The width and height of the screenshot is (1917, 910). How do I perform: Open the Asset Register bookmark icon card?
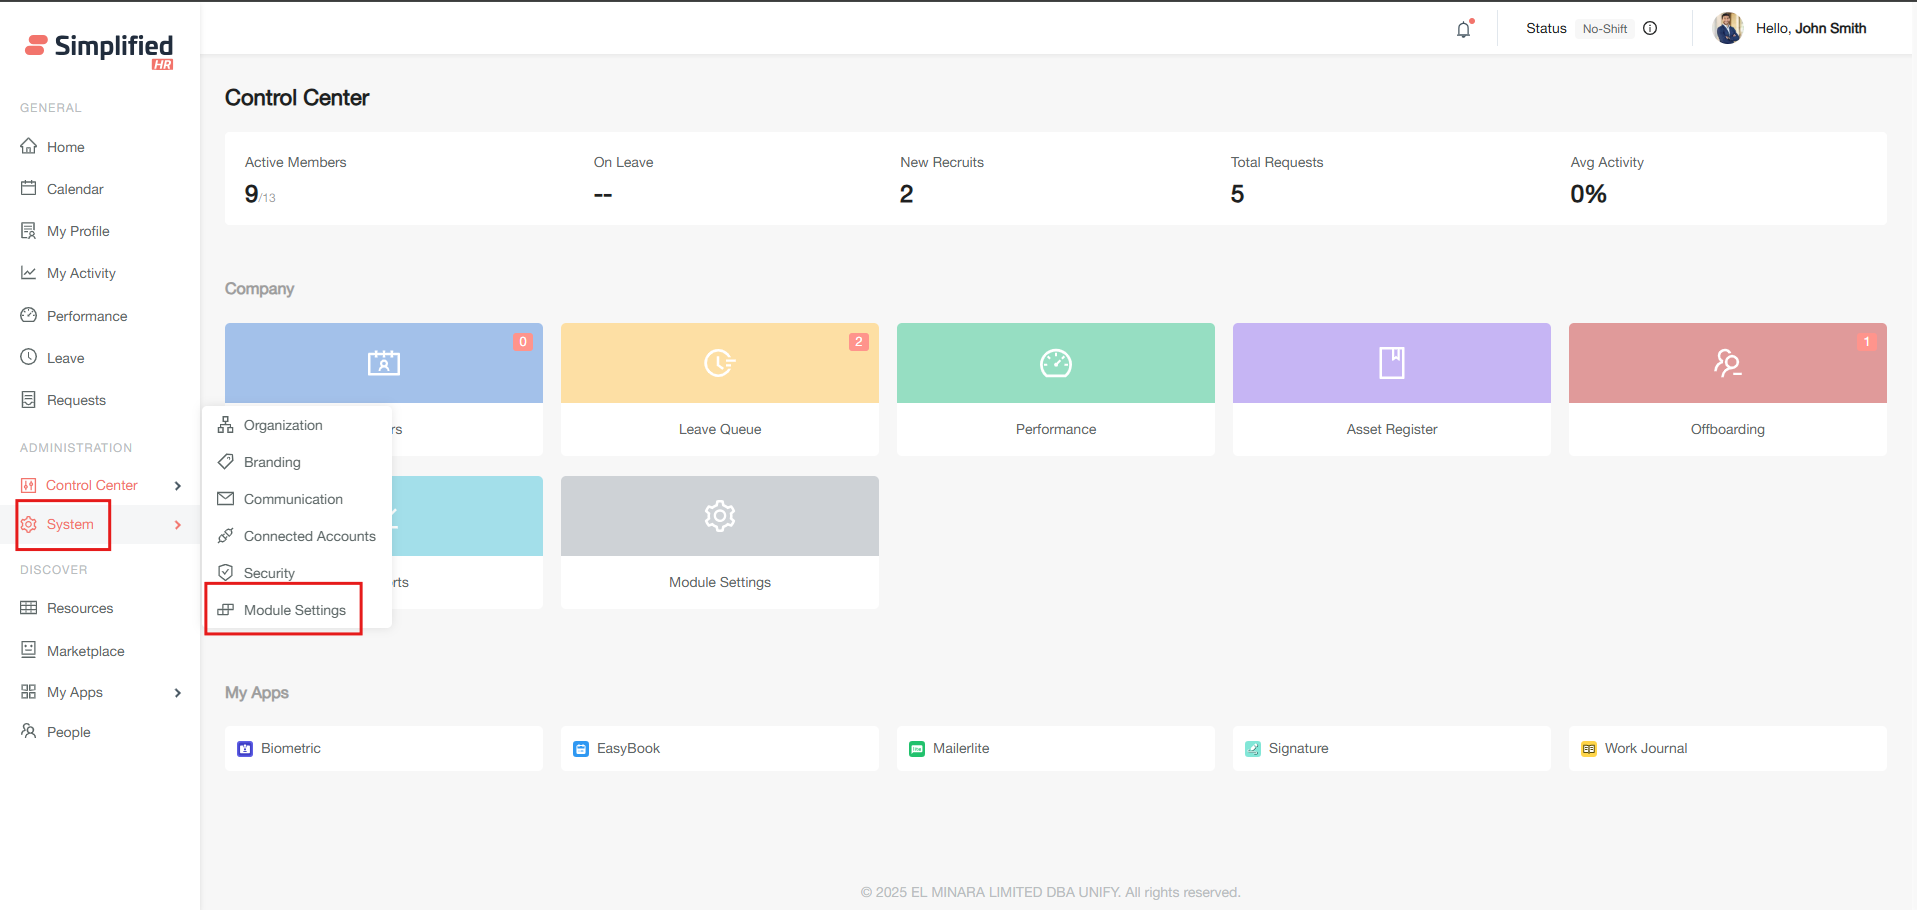(x=1391, y=363)
